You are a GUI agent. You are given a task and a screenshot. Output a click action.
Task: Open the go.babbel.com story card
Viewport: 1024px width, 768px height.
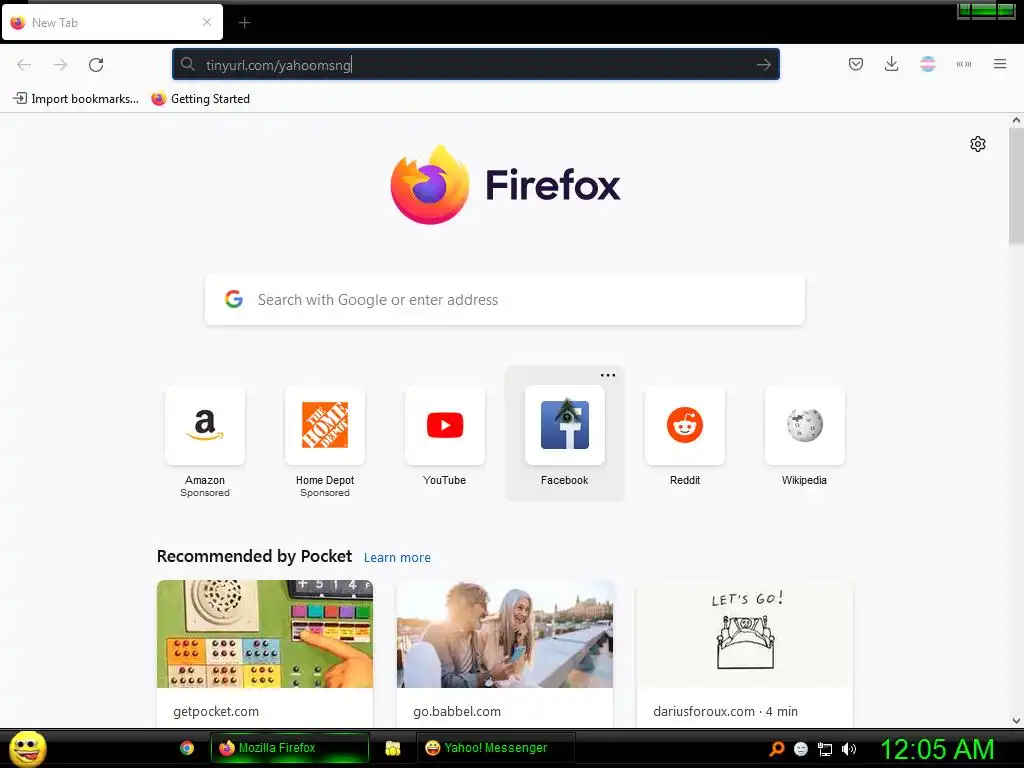(x=505, y=653)
